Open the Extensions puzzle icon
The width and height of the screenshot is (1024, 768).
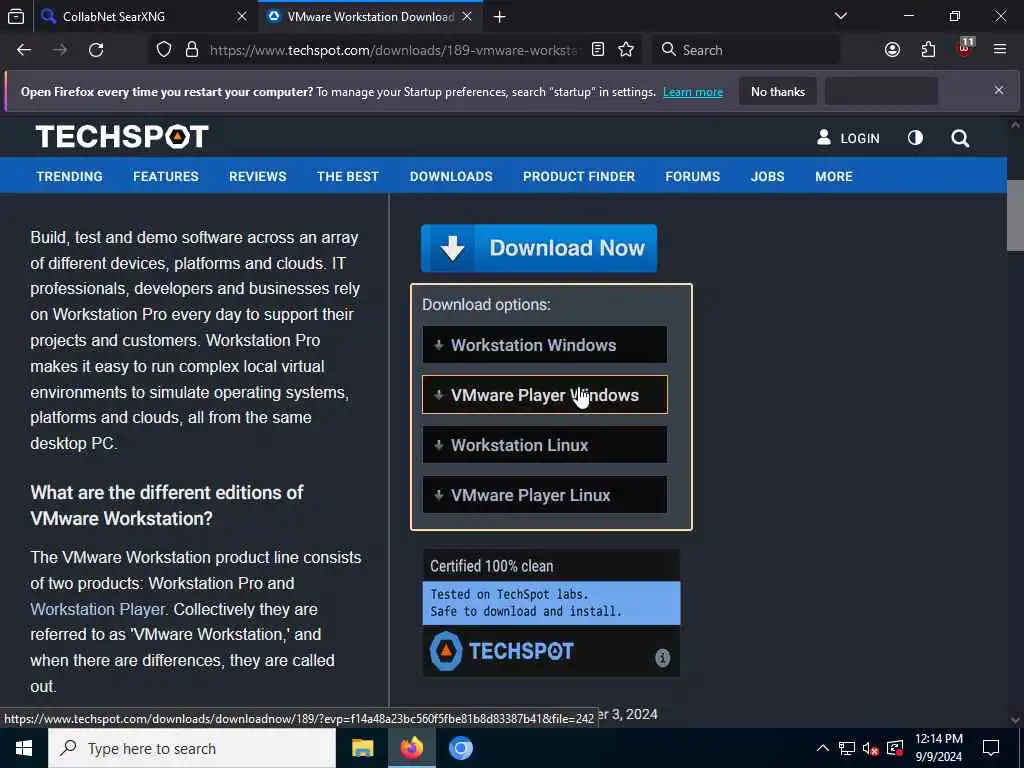tap(928, 50)
